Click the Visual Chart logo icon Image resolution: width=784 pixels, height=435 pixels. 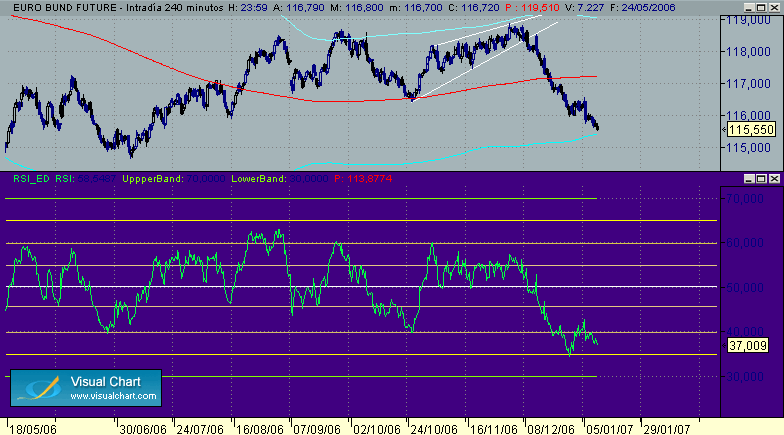tap(39, 388)
